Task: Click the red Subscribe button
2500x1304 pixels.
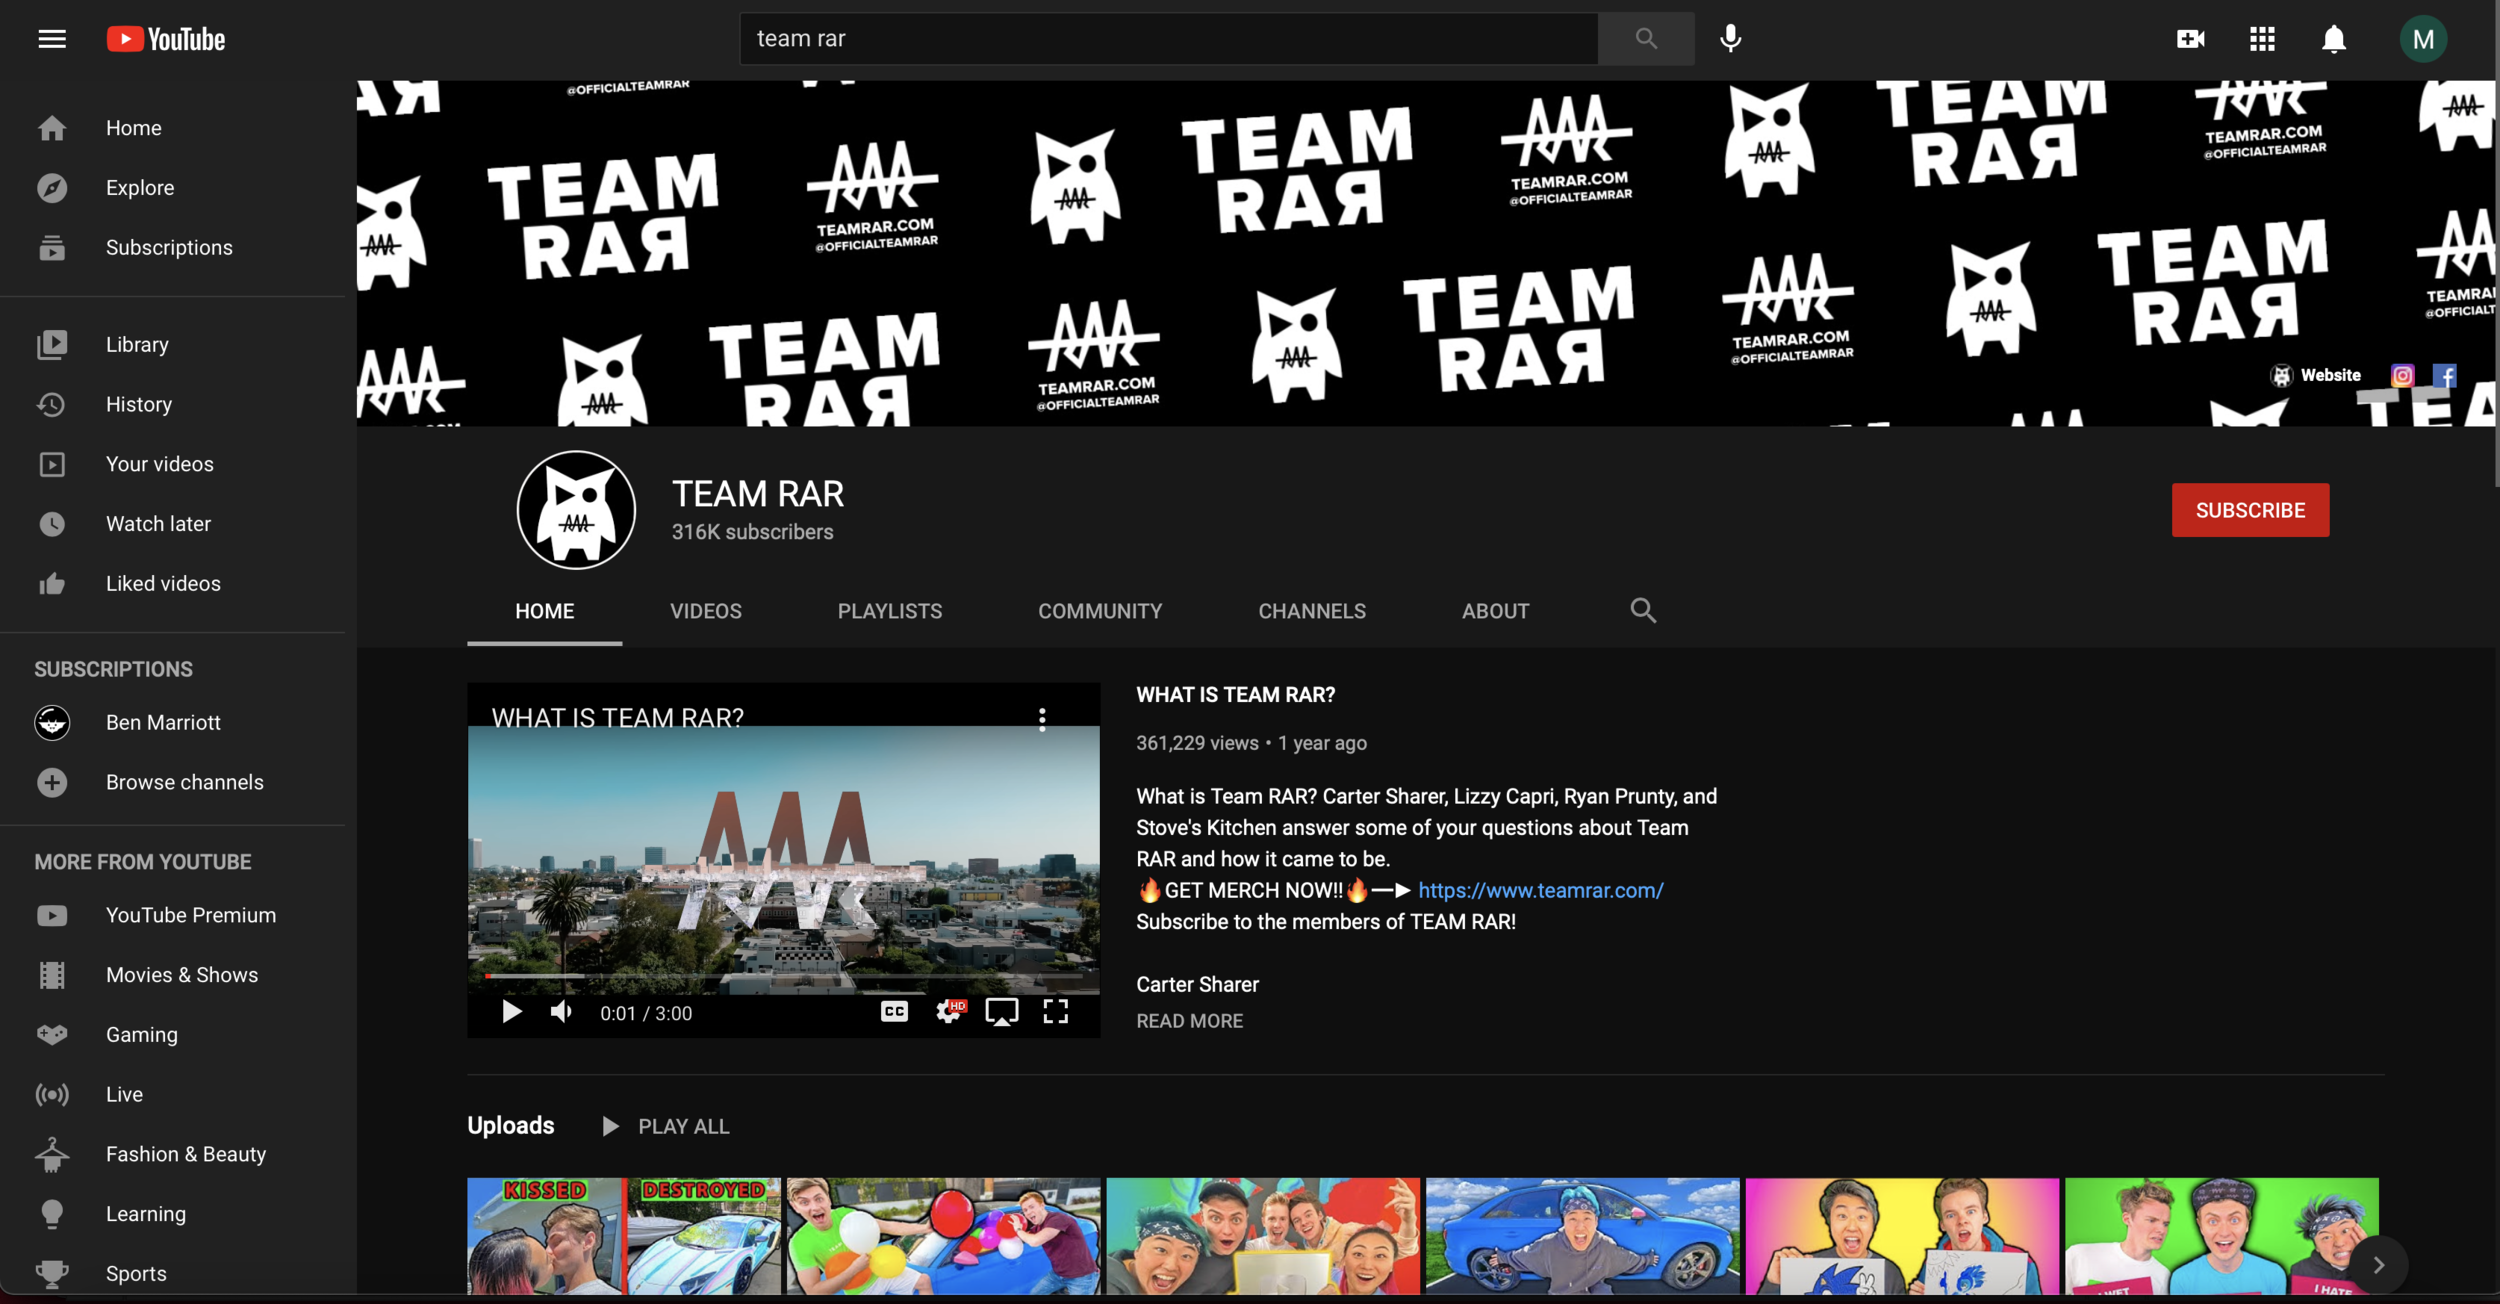Action: 2249,510
